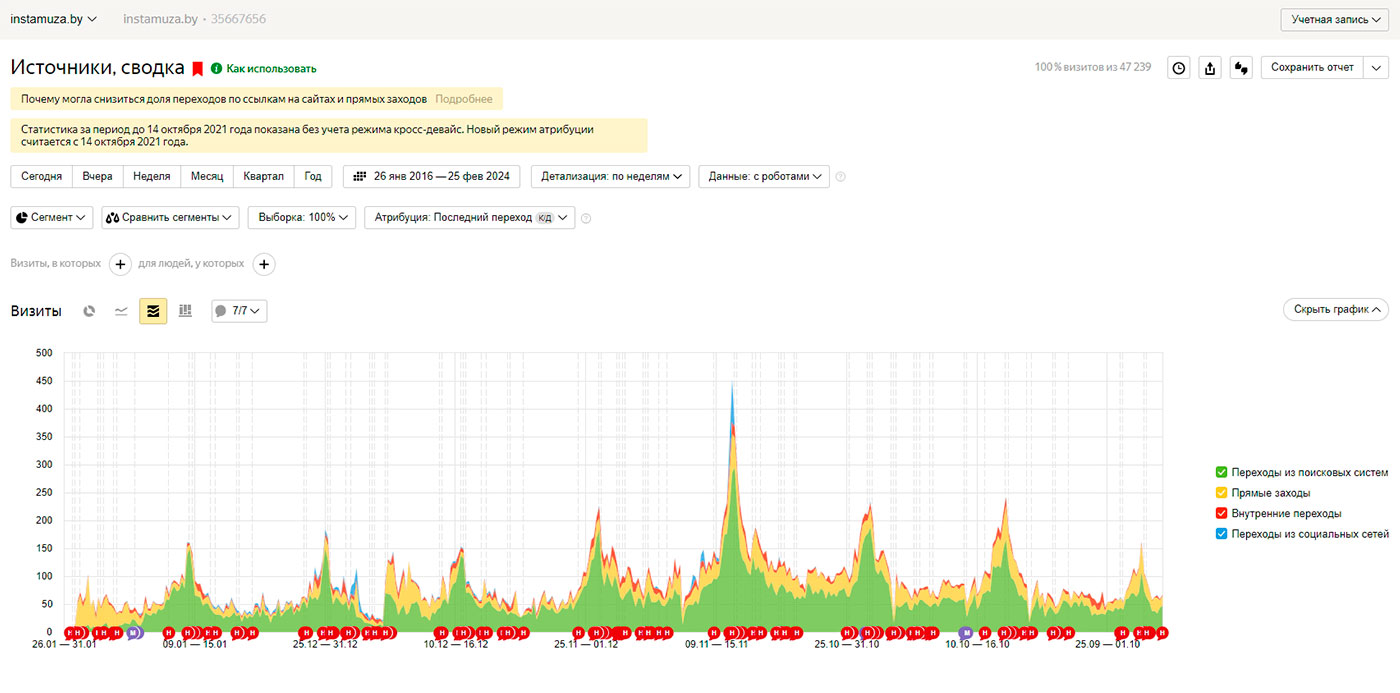Open 'Сравнить сегменты' dropdown

click(x=170, y=217)
